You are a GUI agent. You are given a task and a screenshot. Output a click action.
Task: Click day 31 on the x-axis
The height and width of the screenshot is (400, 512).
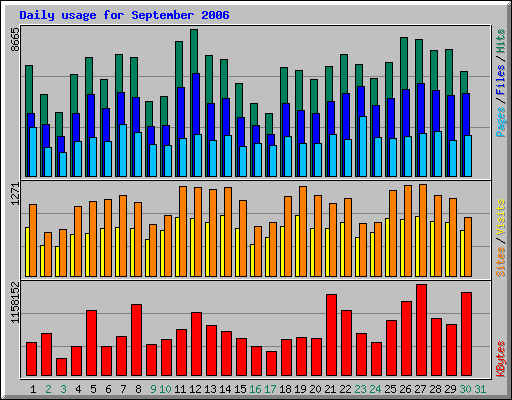point(480,389)
